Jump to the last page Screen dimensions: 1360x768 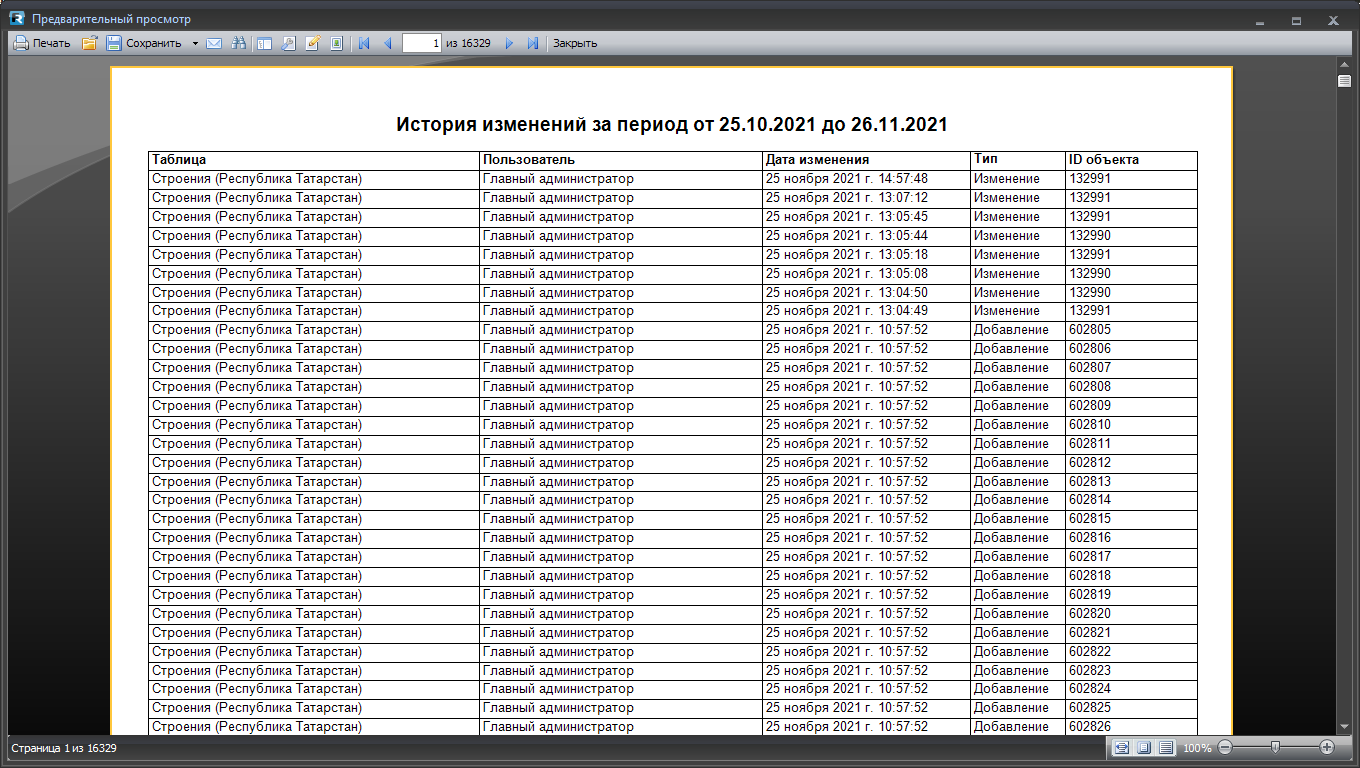[x=533, y=43]
